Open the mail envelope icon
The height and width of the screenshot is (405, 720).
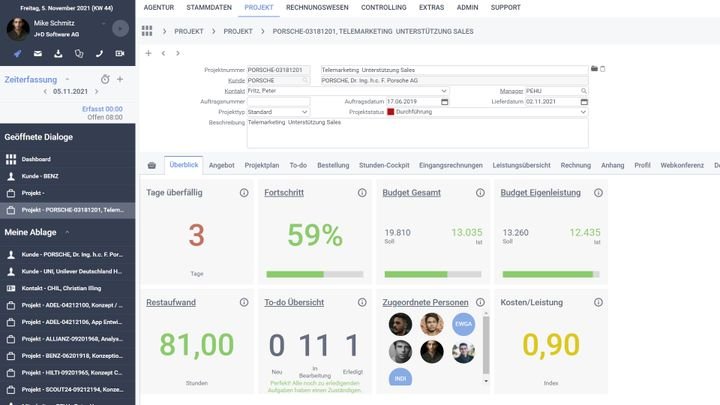(x=38, y=54)
